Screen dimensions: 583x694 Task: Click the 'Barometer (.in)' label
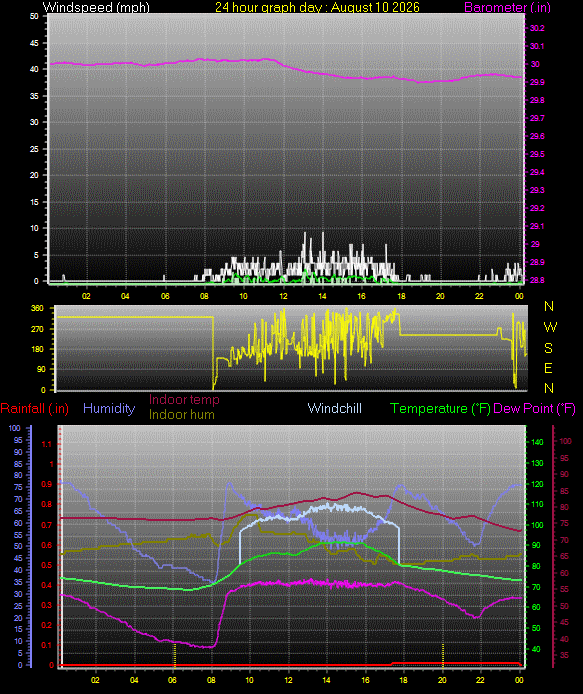507,7
